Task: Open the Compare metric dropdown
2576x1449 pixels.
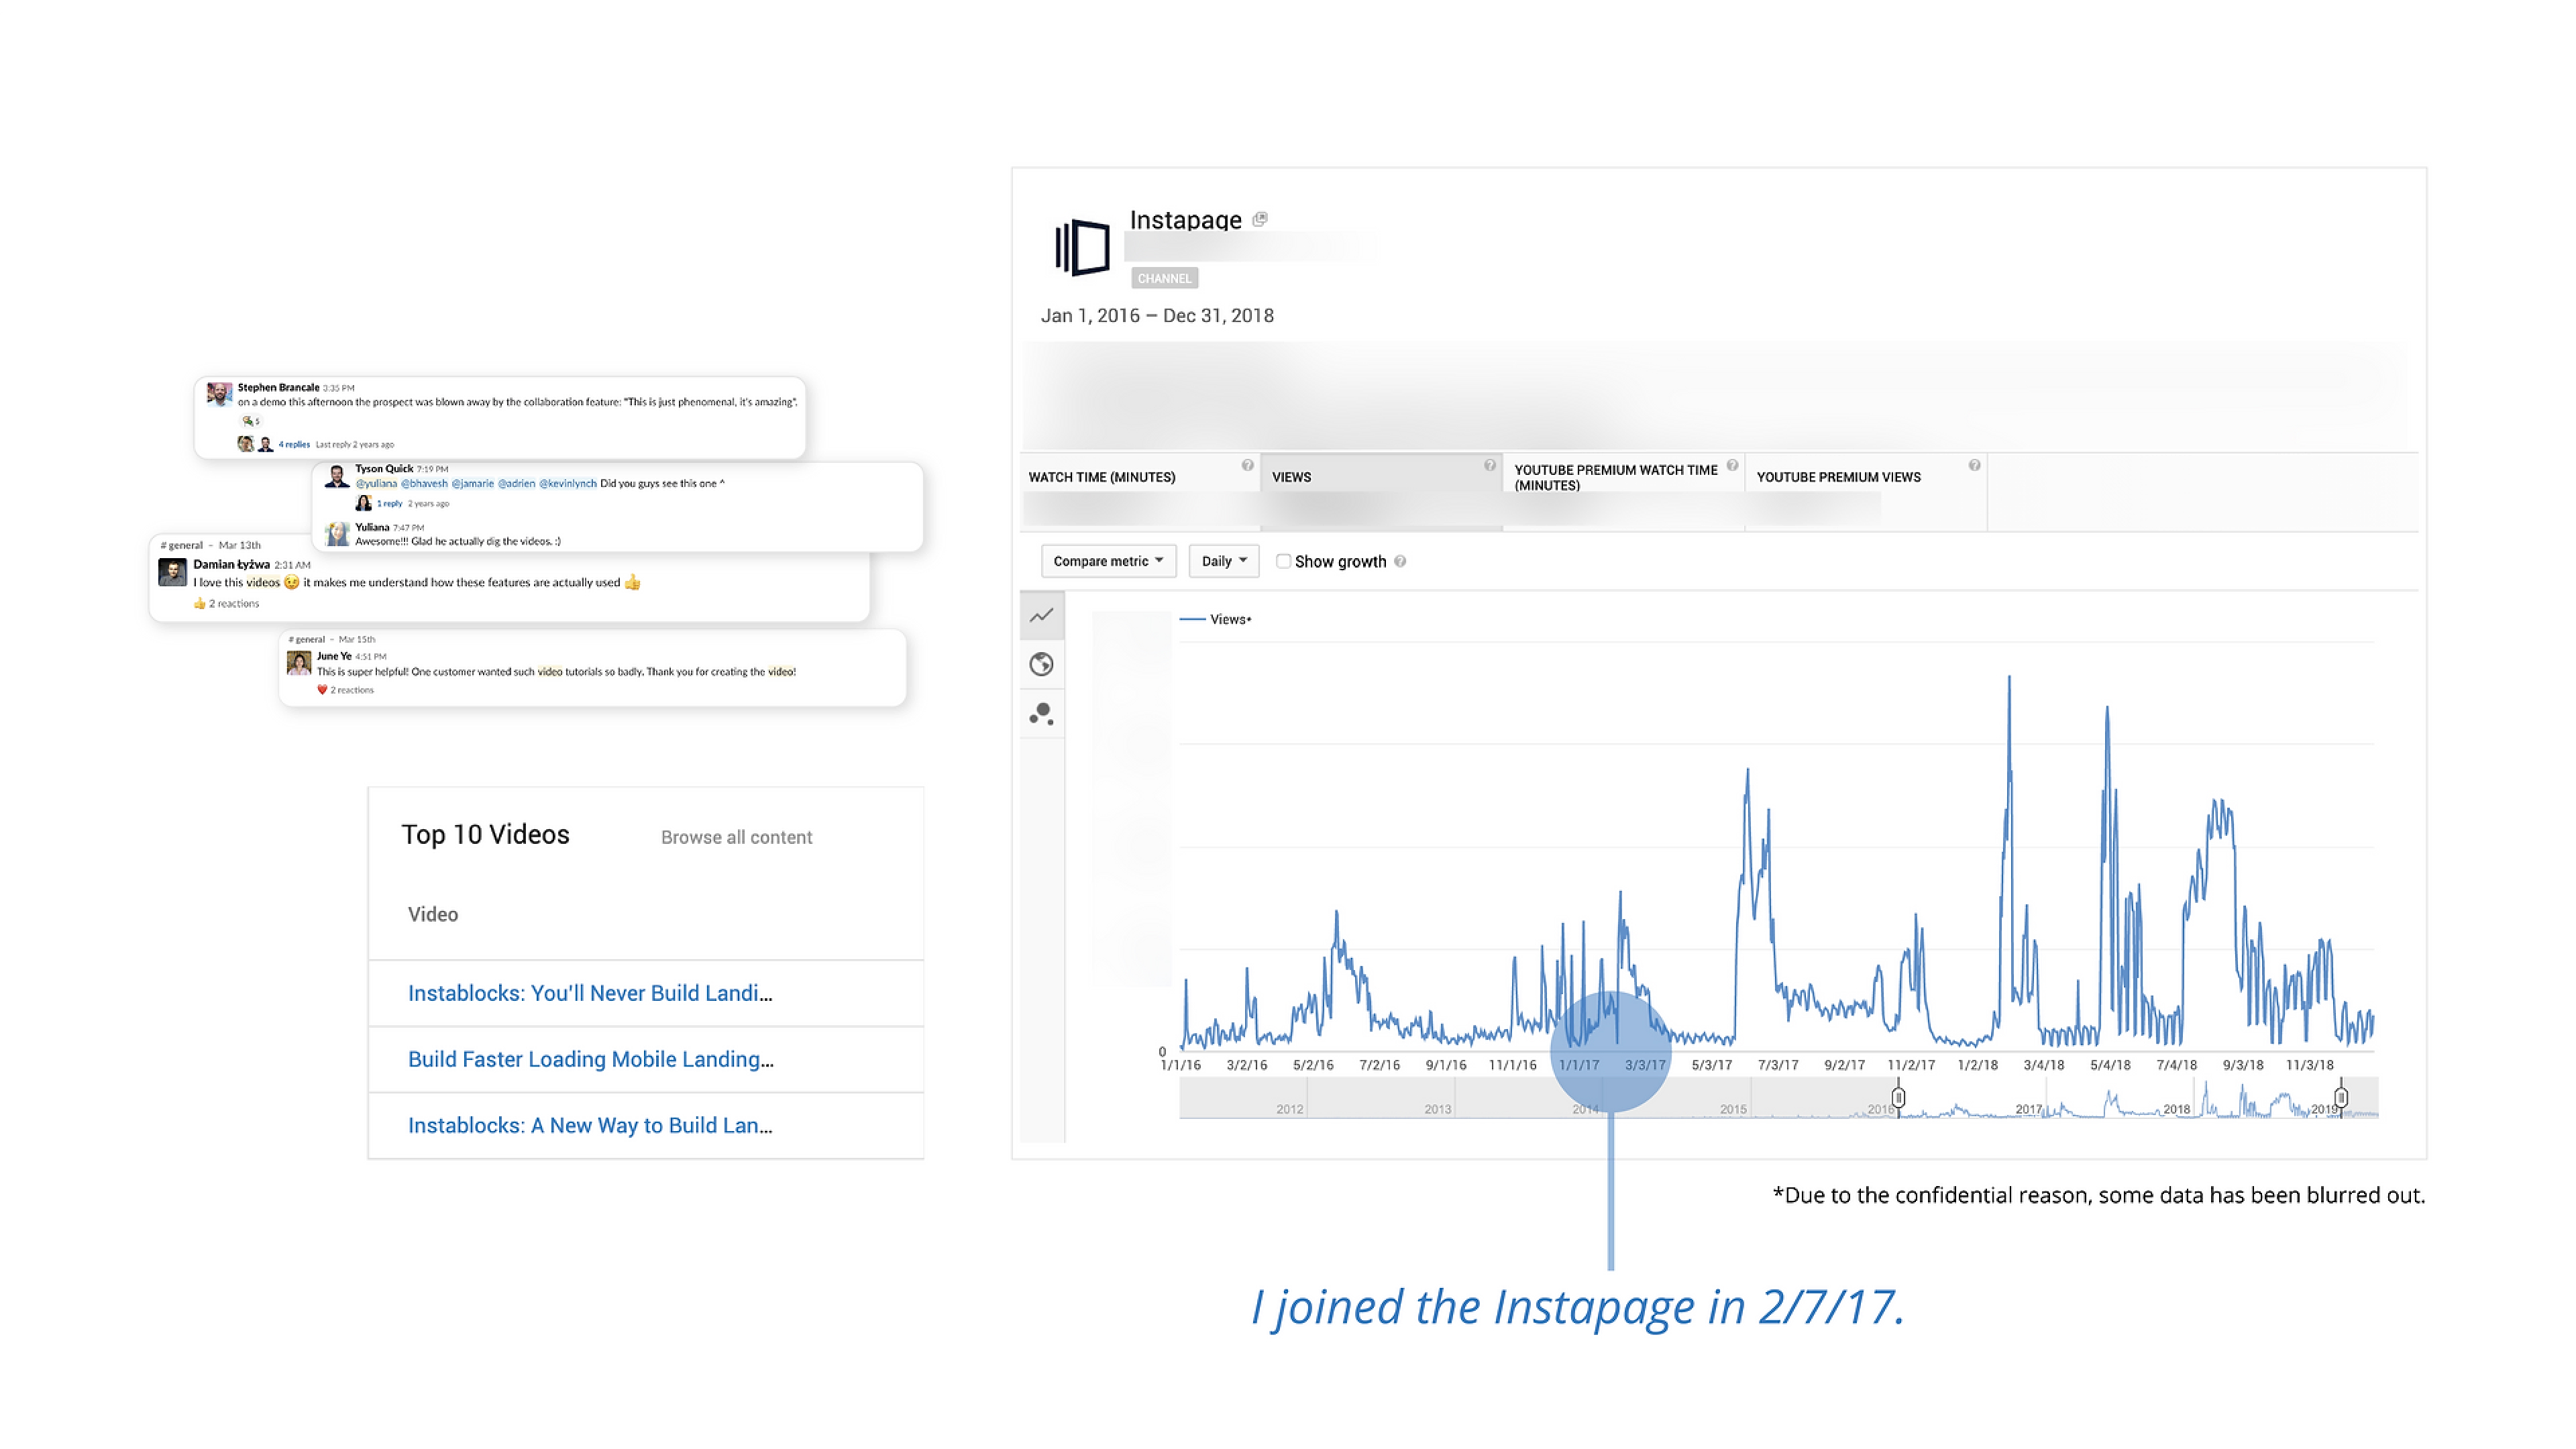Action: (x=1108, y=561)
